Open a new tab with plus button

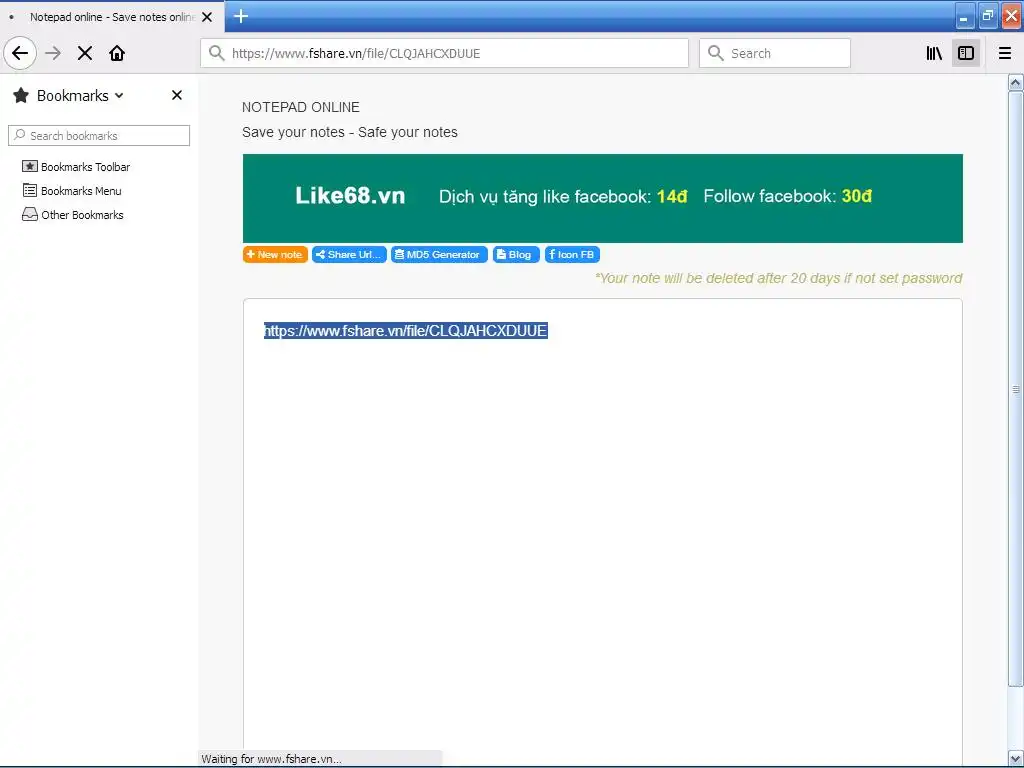240,16
